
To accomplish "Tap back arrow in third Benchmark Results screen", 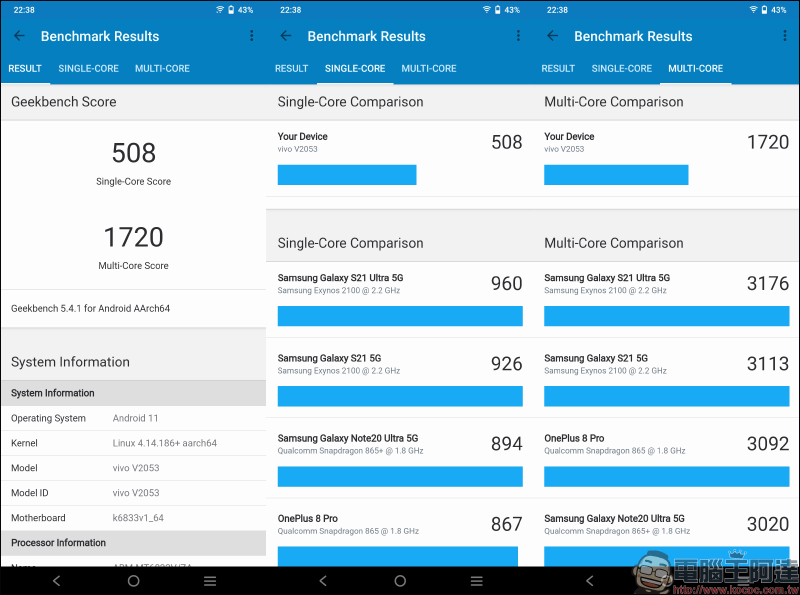I will (x=553, y=36).
